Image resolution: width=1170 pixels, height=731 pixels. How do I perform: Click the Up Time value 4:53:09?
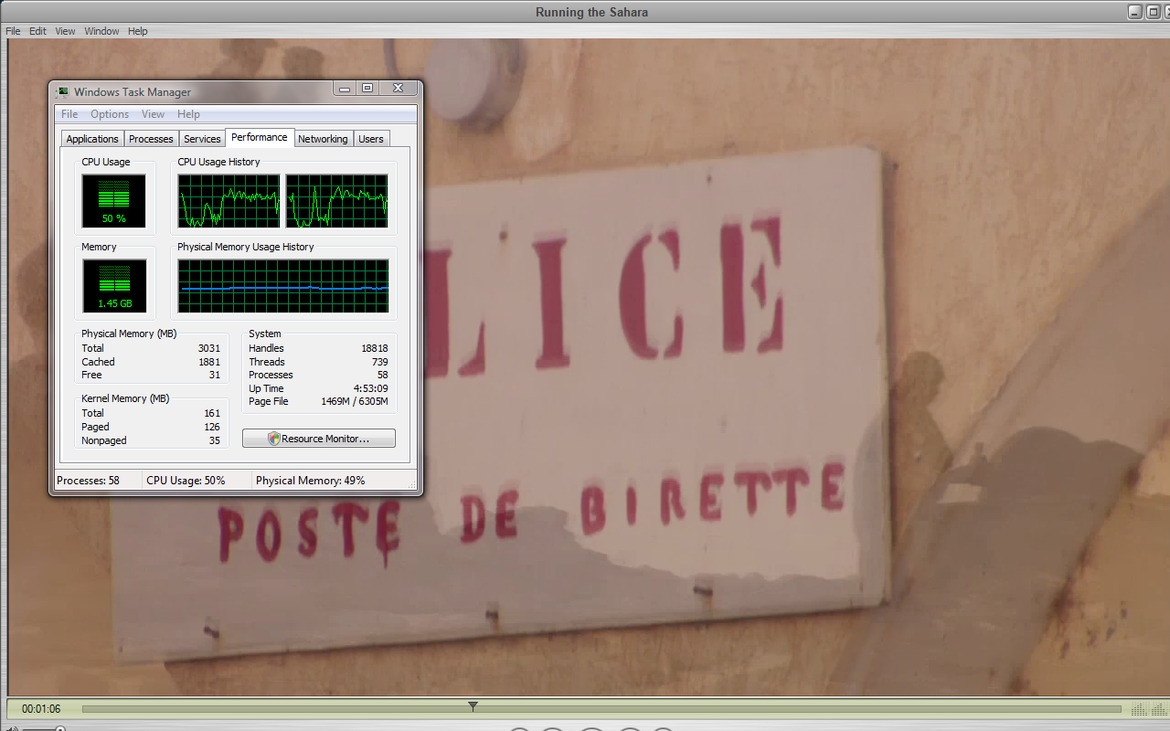[371, 389]
